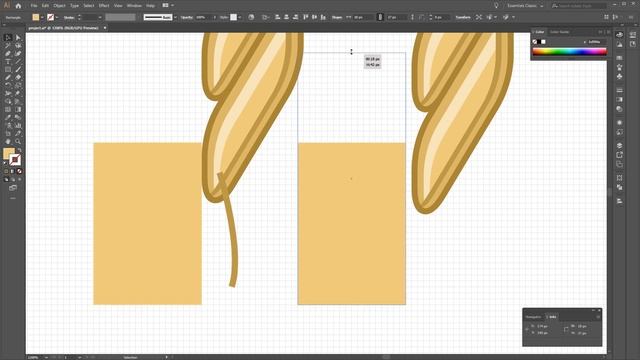Click shape width input field
Viewport: 640px width, 360px height.
(363, 17)
